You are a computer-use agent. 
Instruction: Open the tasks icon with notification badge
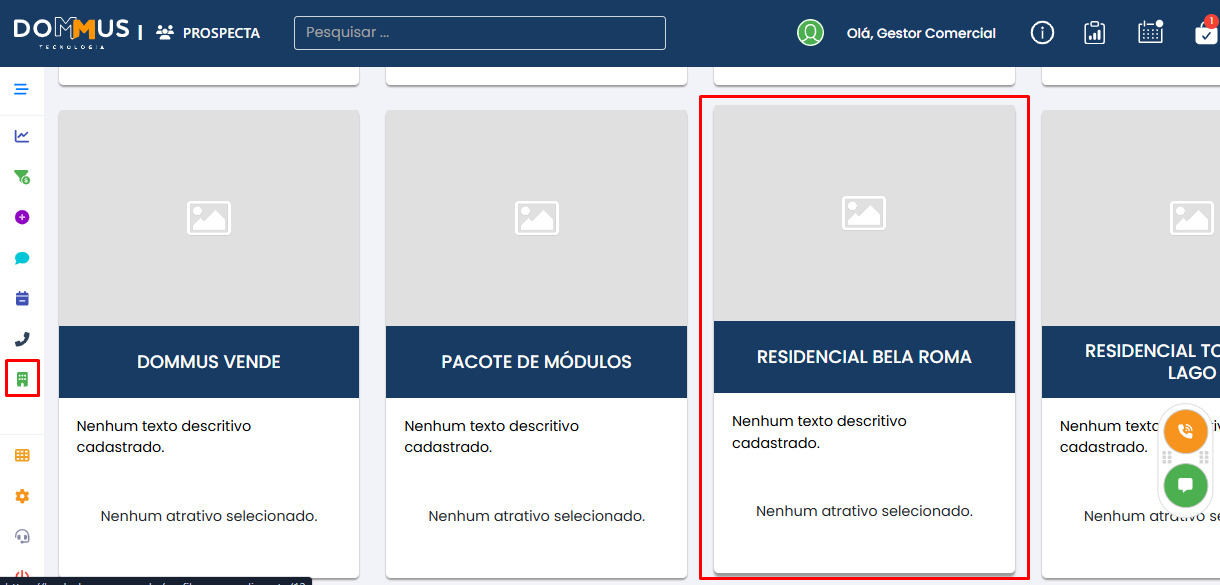click(x=1205, y=33)
